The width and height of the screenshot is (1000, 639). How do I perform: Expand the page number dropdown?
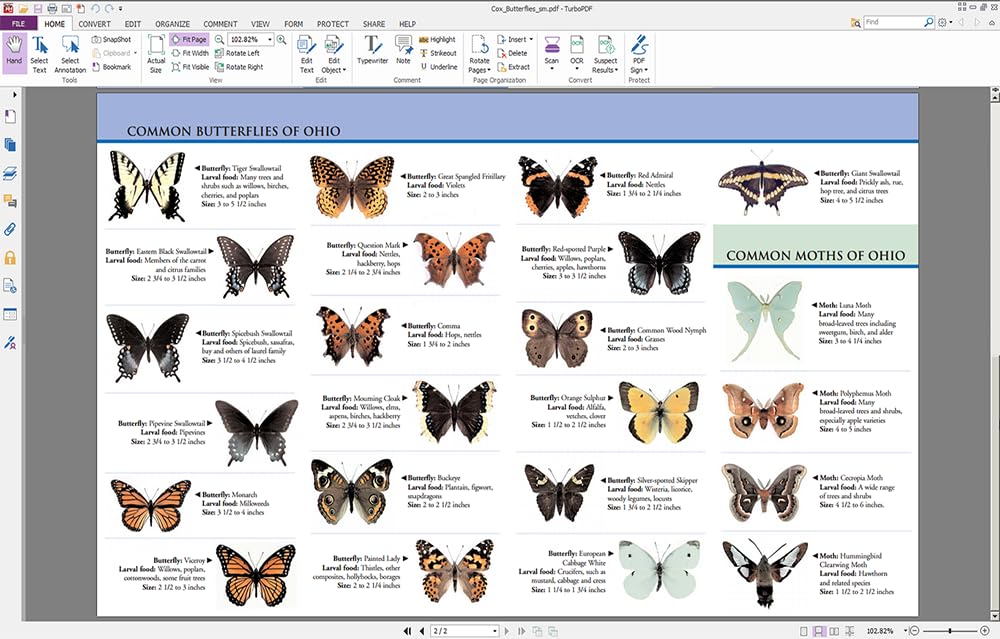(x=493, y=631)
